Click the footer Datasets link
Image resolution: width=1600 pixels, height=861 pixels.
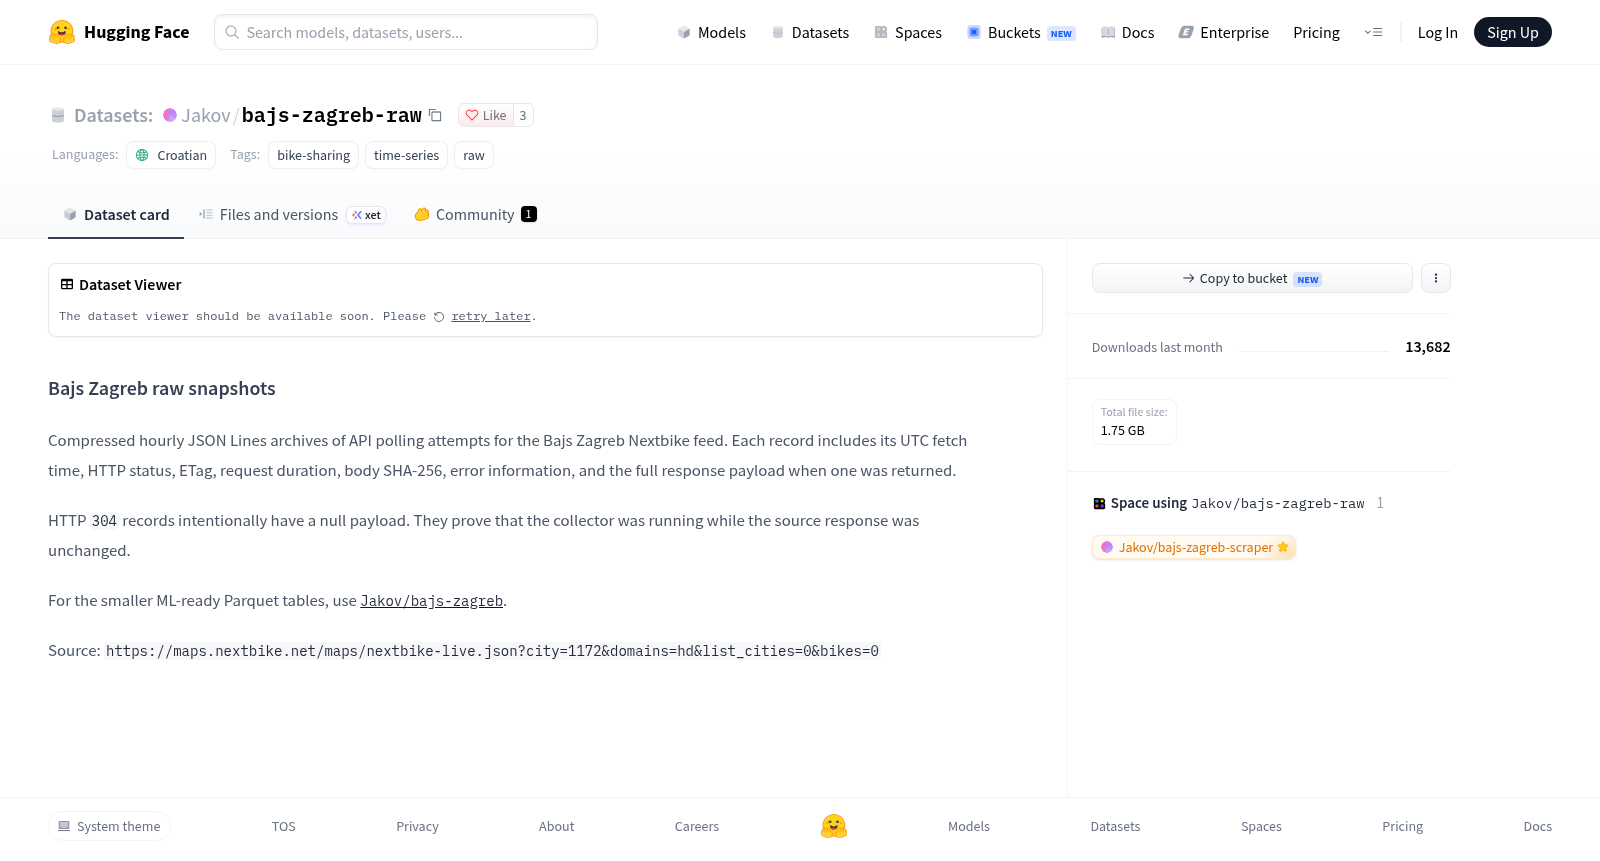point(1115,826)
